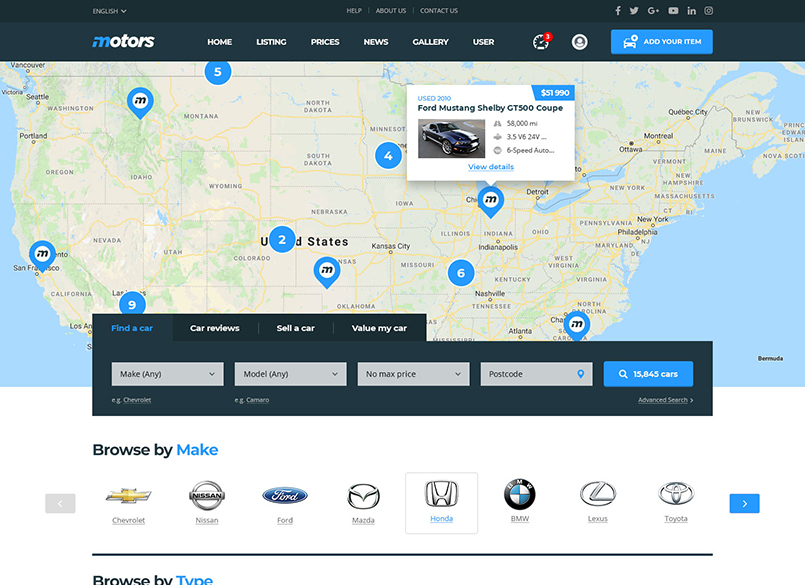Open the Twitter social icon
The width and height of the screenshot is (805, 585).
coord(634,11)
